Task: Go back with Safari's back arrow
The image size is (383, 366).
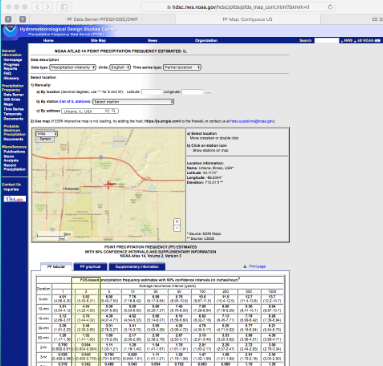Action: point(37,7)
